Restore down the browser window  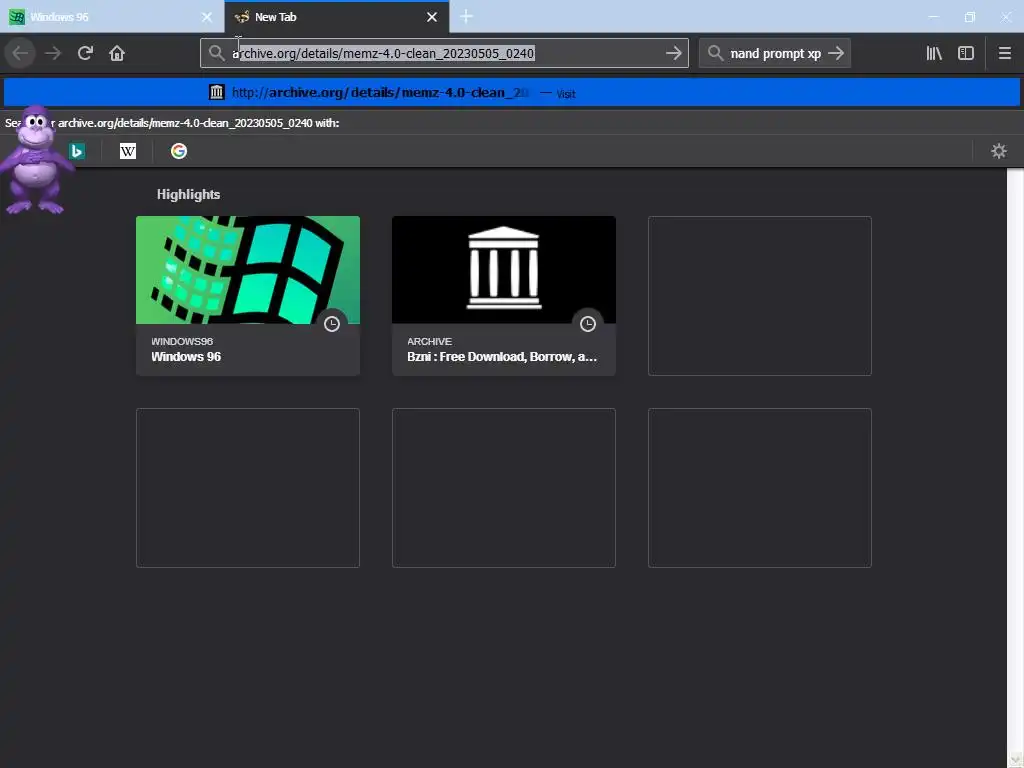coord(970,17)
